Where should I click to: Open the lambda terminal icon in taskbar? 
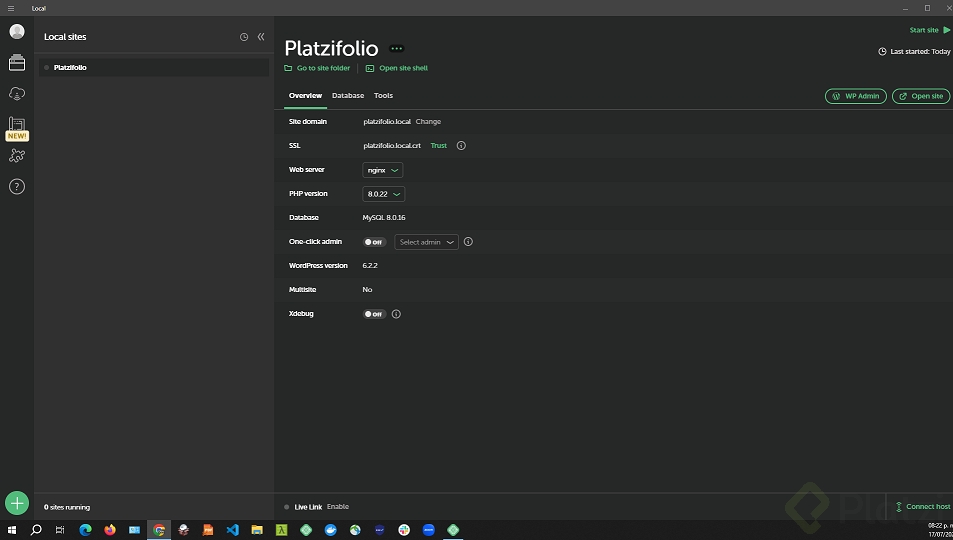[x=281, y=530]
